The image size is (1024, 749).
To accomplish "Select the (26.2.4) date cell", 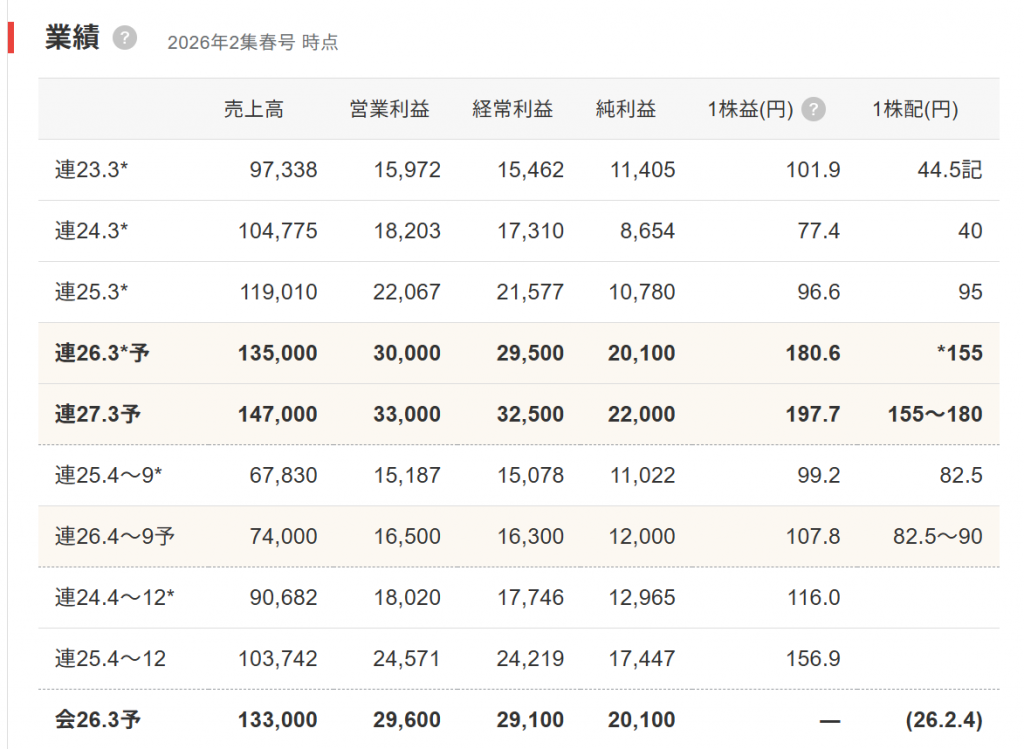I will [944, 720].
